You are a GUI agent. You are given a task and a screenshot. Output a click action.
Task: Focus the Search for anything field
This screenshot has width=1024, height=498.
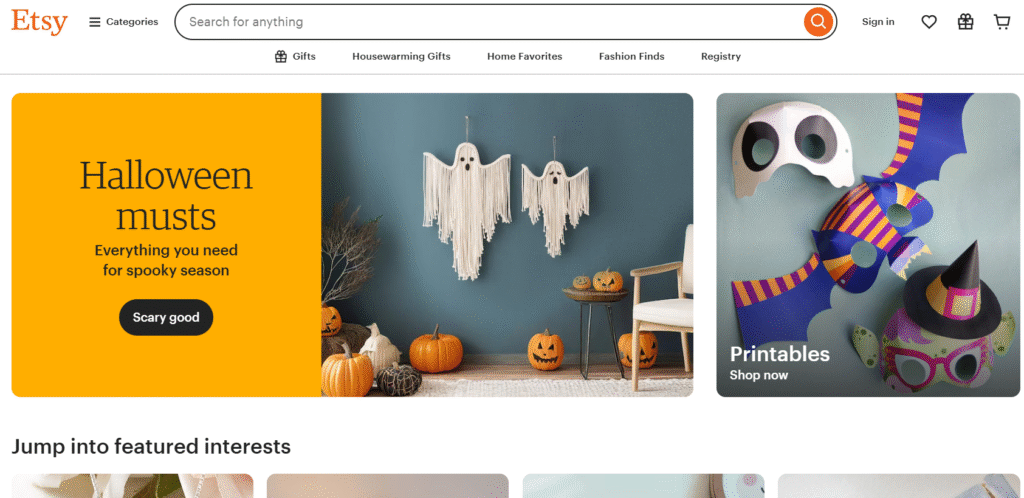pos(490,22)
